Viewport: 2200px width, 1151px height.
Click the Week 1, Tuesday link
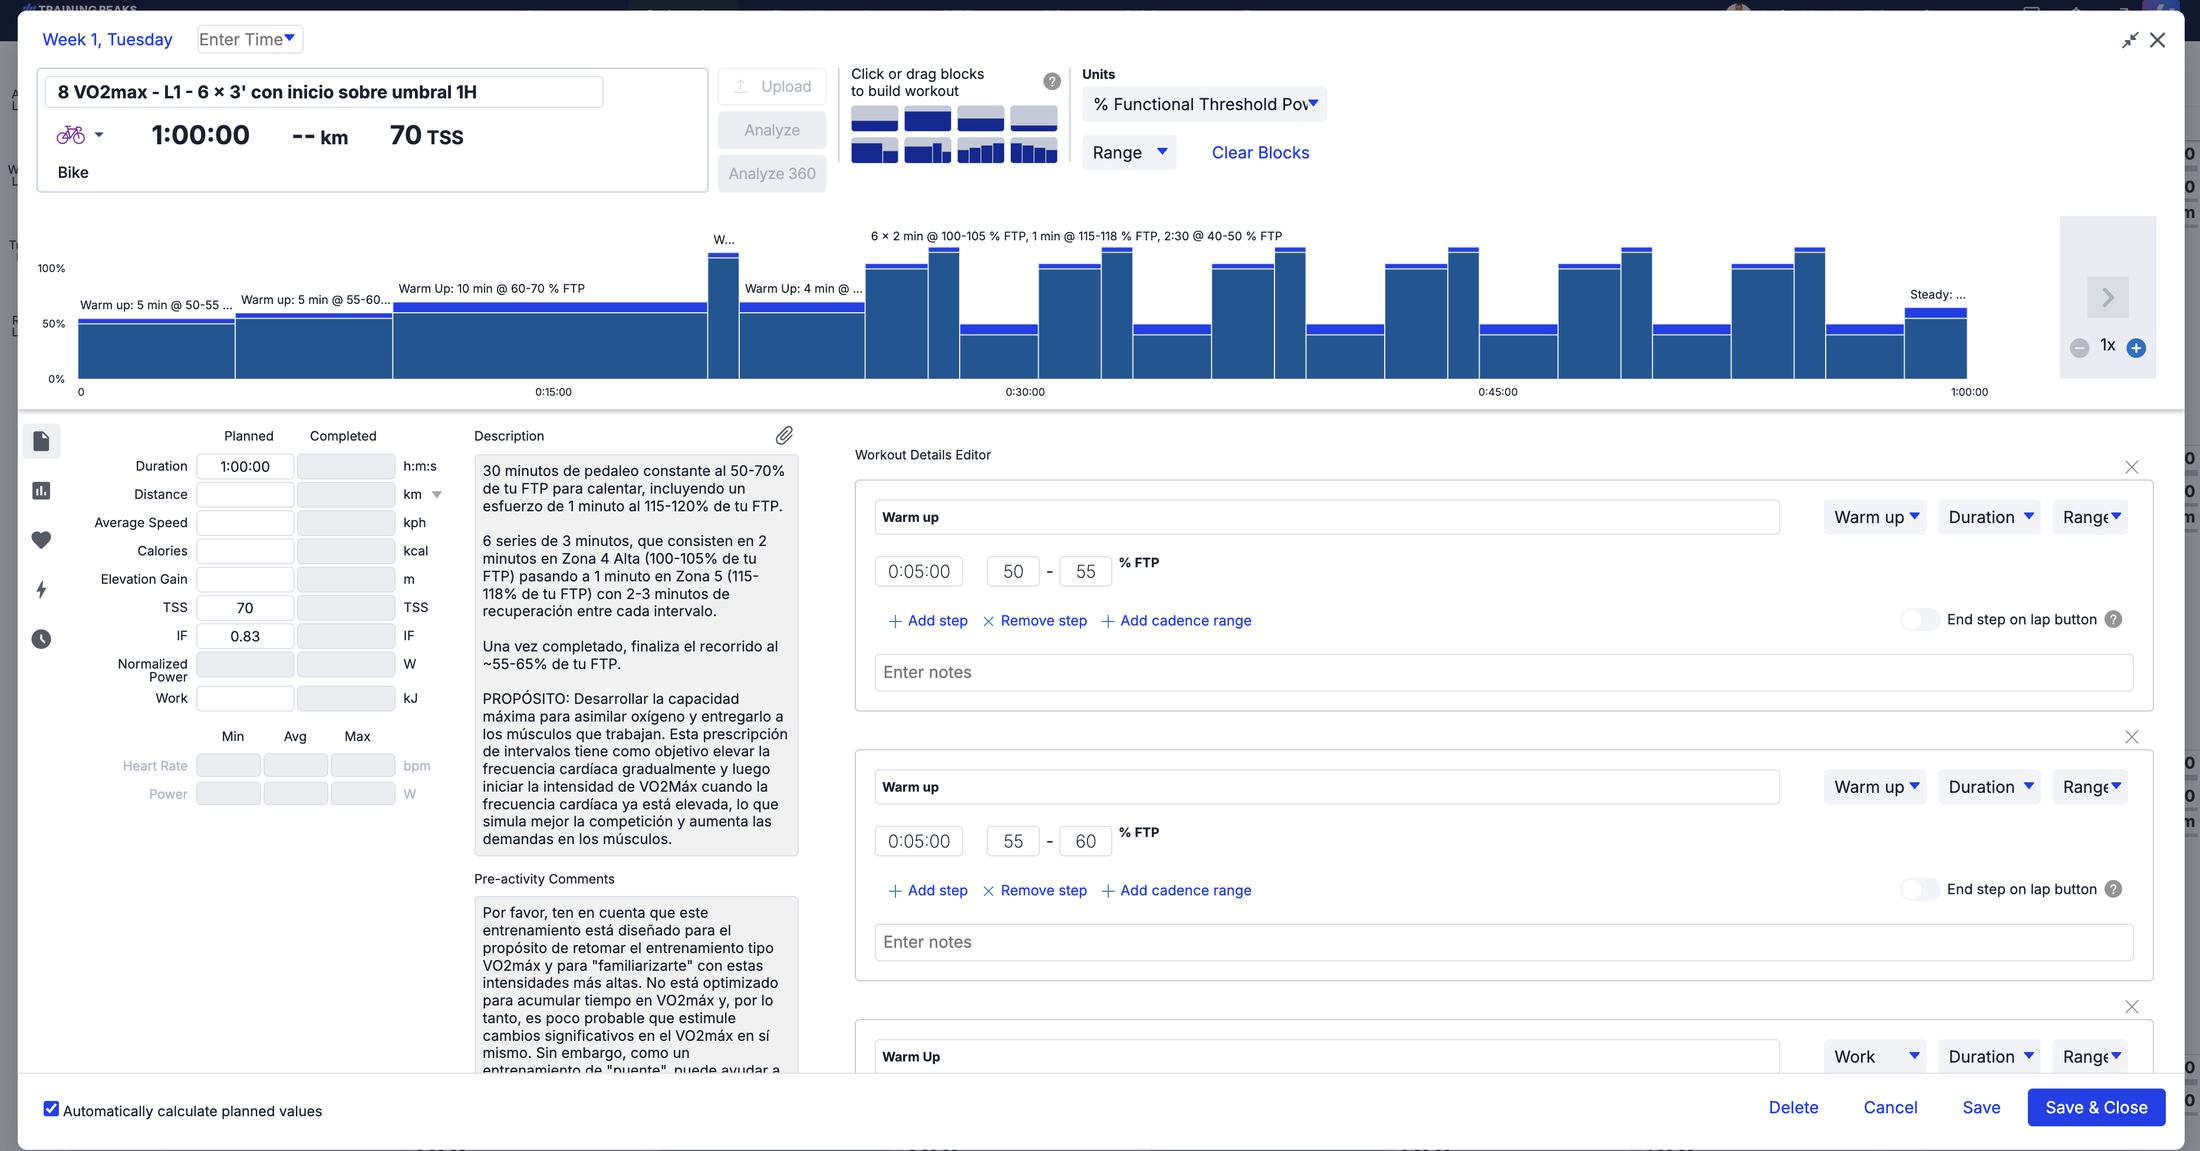pyautogui.click(x=107, y=39)
